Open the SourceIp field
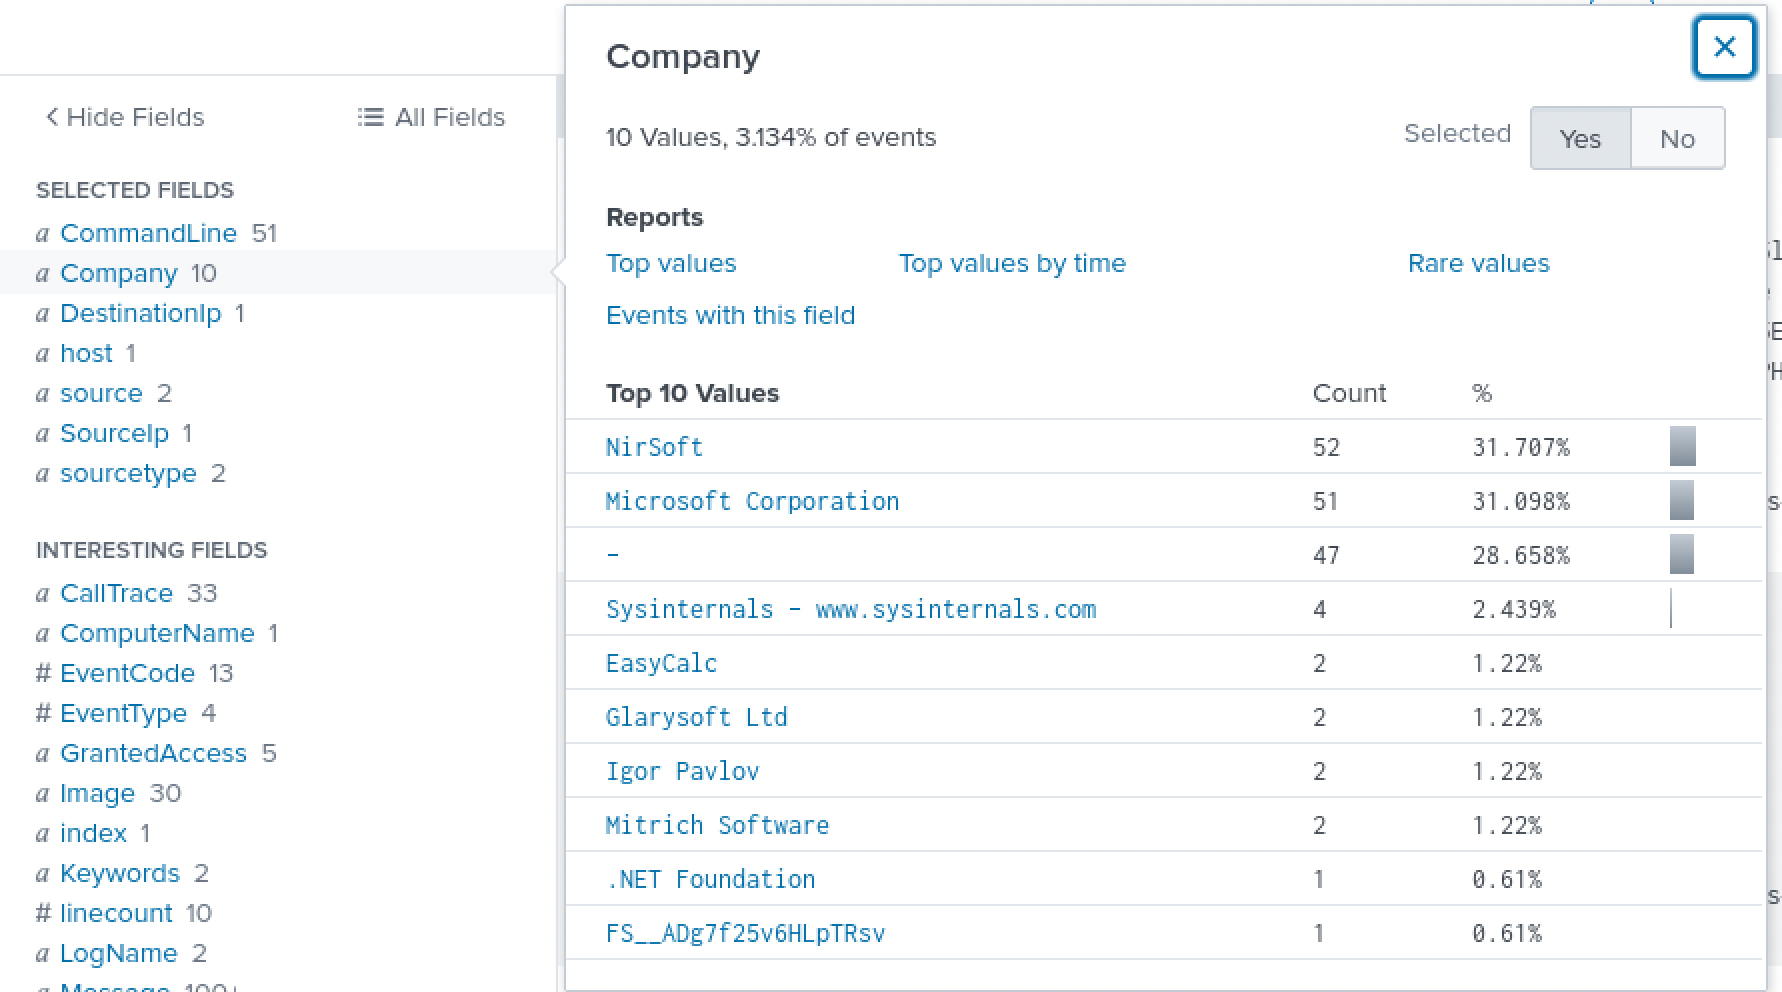This screenshot has height=992, width=1782. click(114, 433)
